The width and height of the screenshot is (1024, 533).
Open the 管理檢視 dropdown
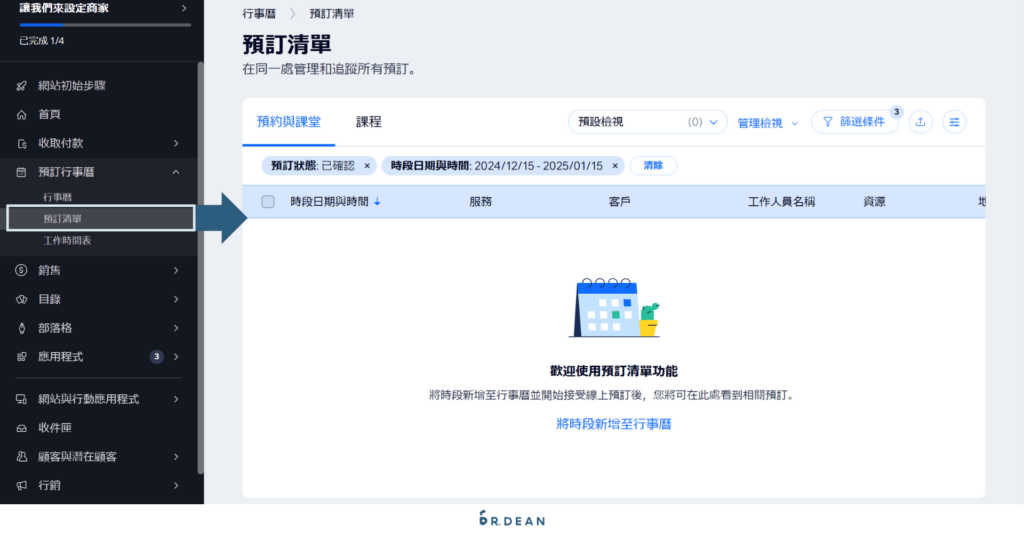click(767, 123)
